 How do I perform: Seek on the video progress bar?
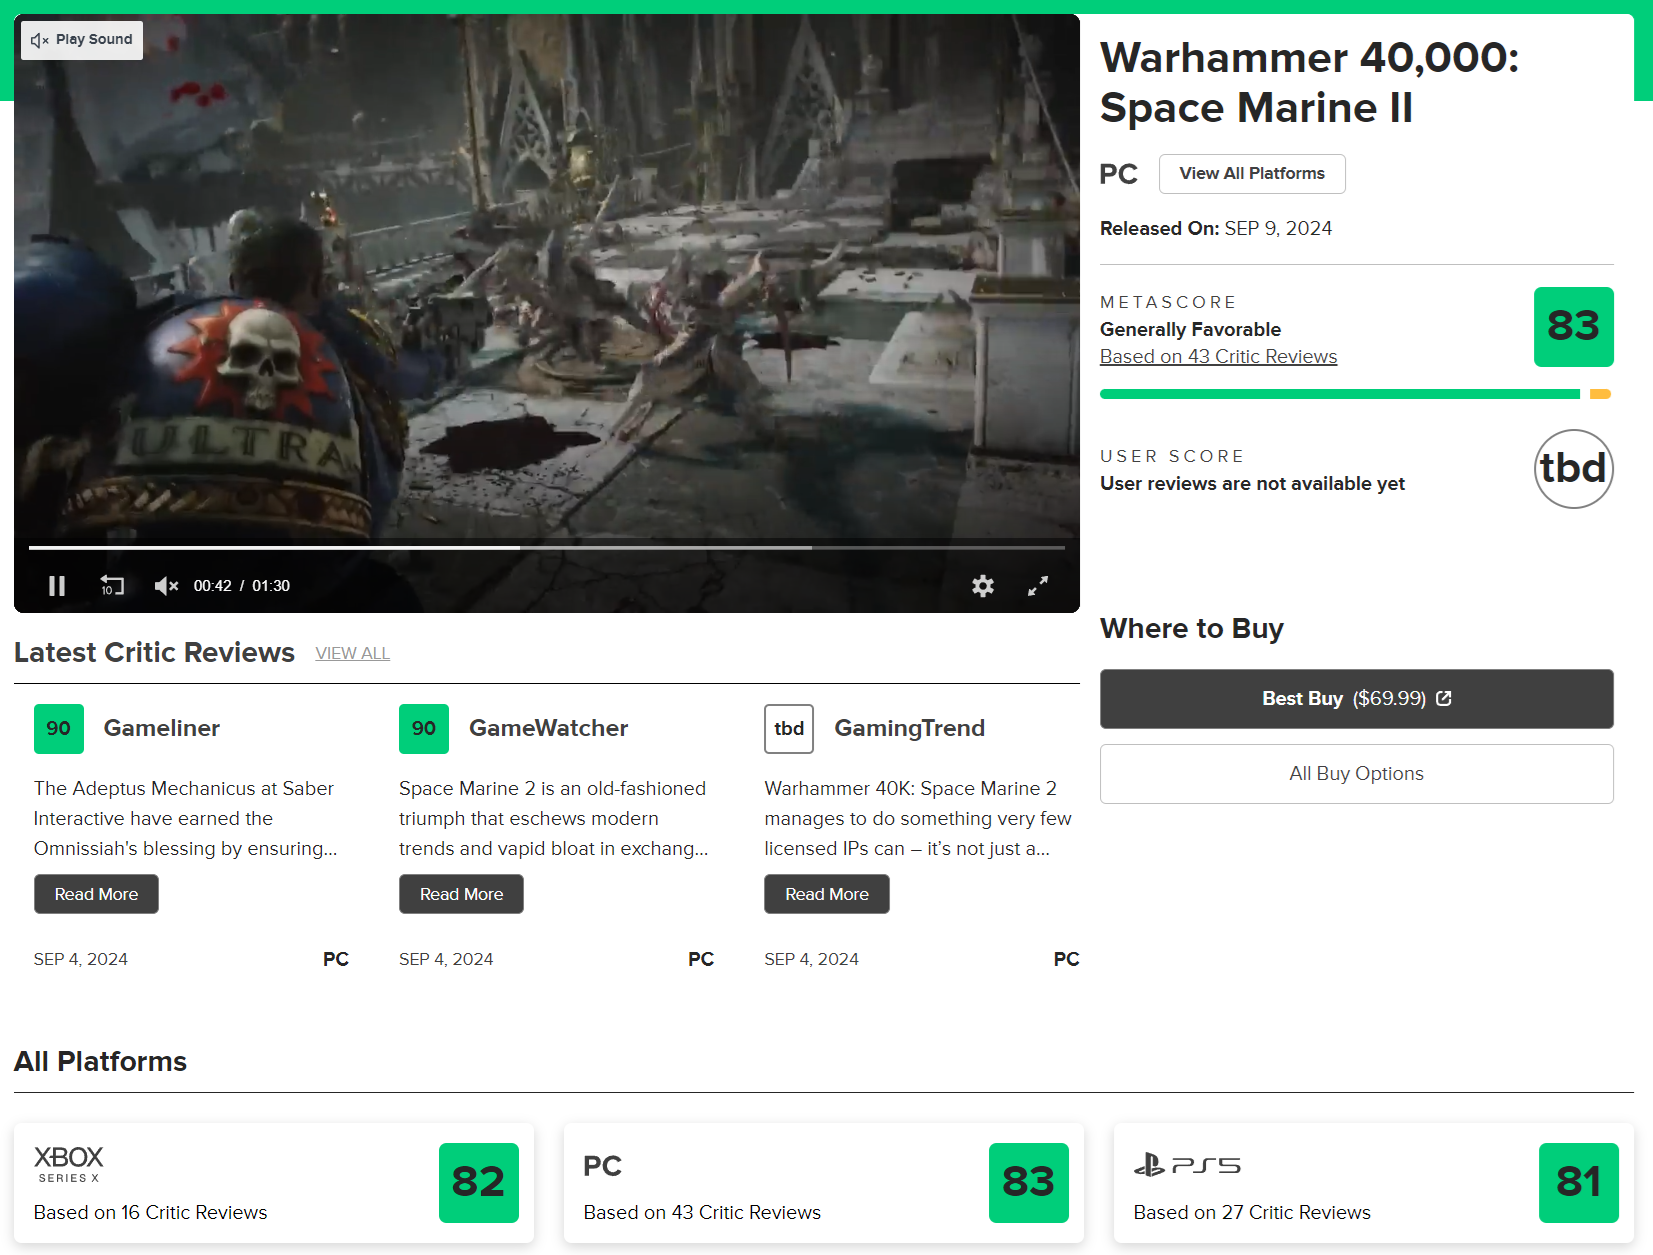point(547,548)
